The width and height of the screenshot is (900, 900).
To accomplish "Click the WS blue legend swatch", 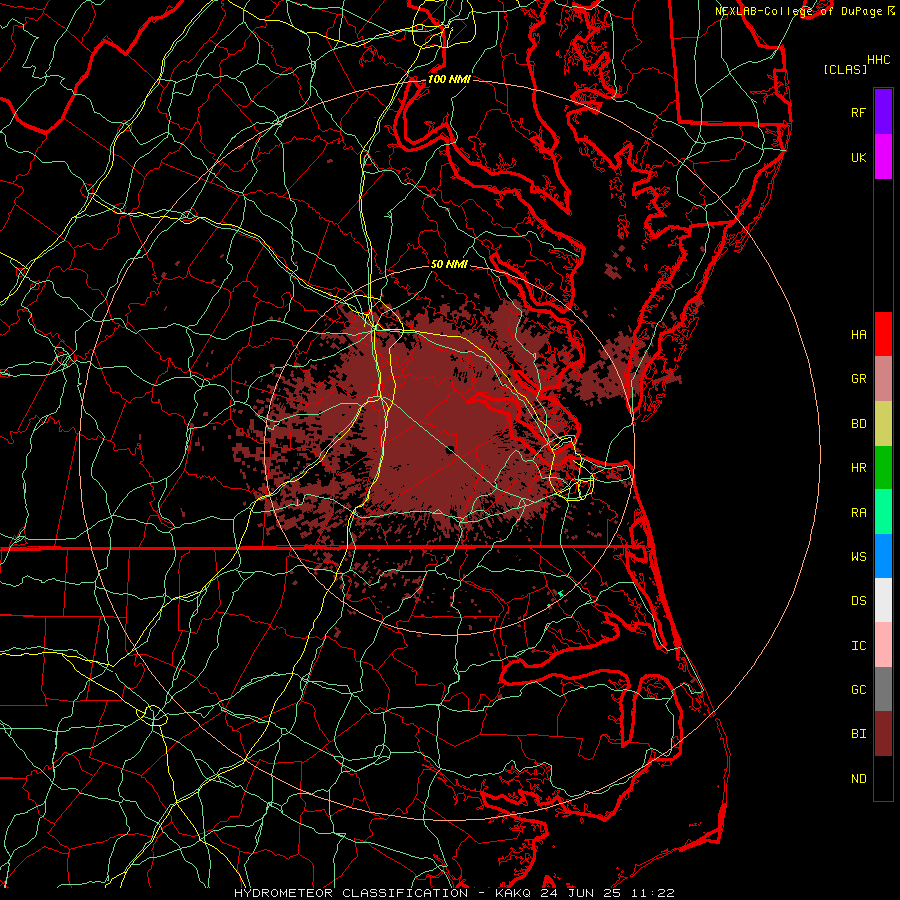I will (883, 556).
